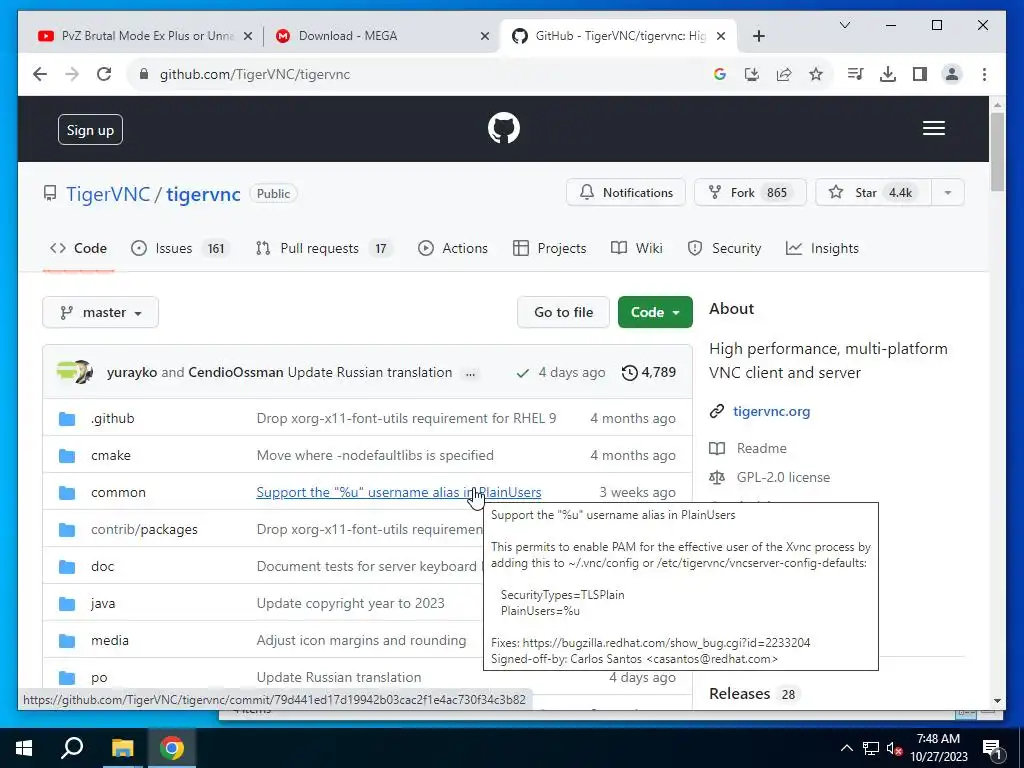Star the tigervnc repository

(873, 193)
